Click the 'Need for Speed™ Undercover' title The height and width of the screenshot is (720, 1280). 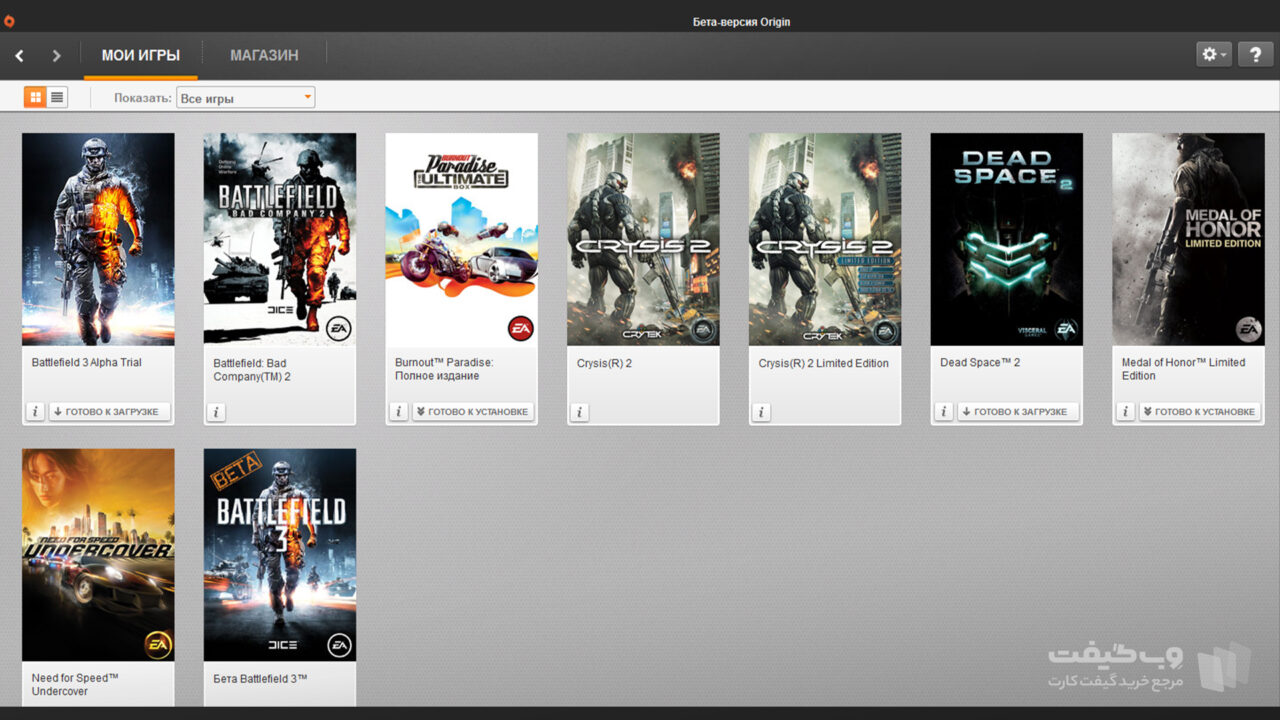(75, 684)
